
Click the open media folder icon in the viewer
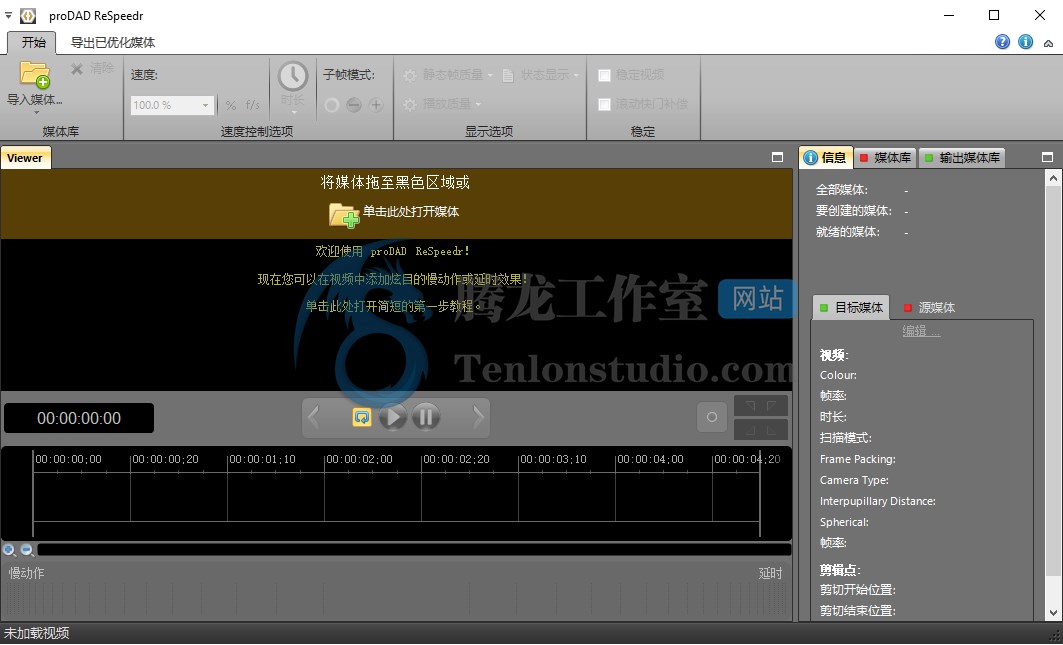coord(344,214)
